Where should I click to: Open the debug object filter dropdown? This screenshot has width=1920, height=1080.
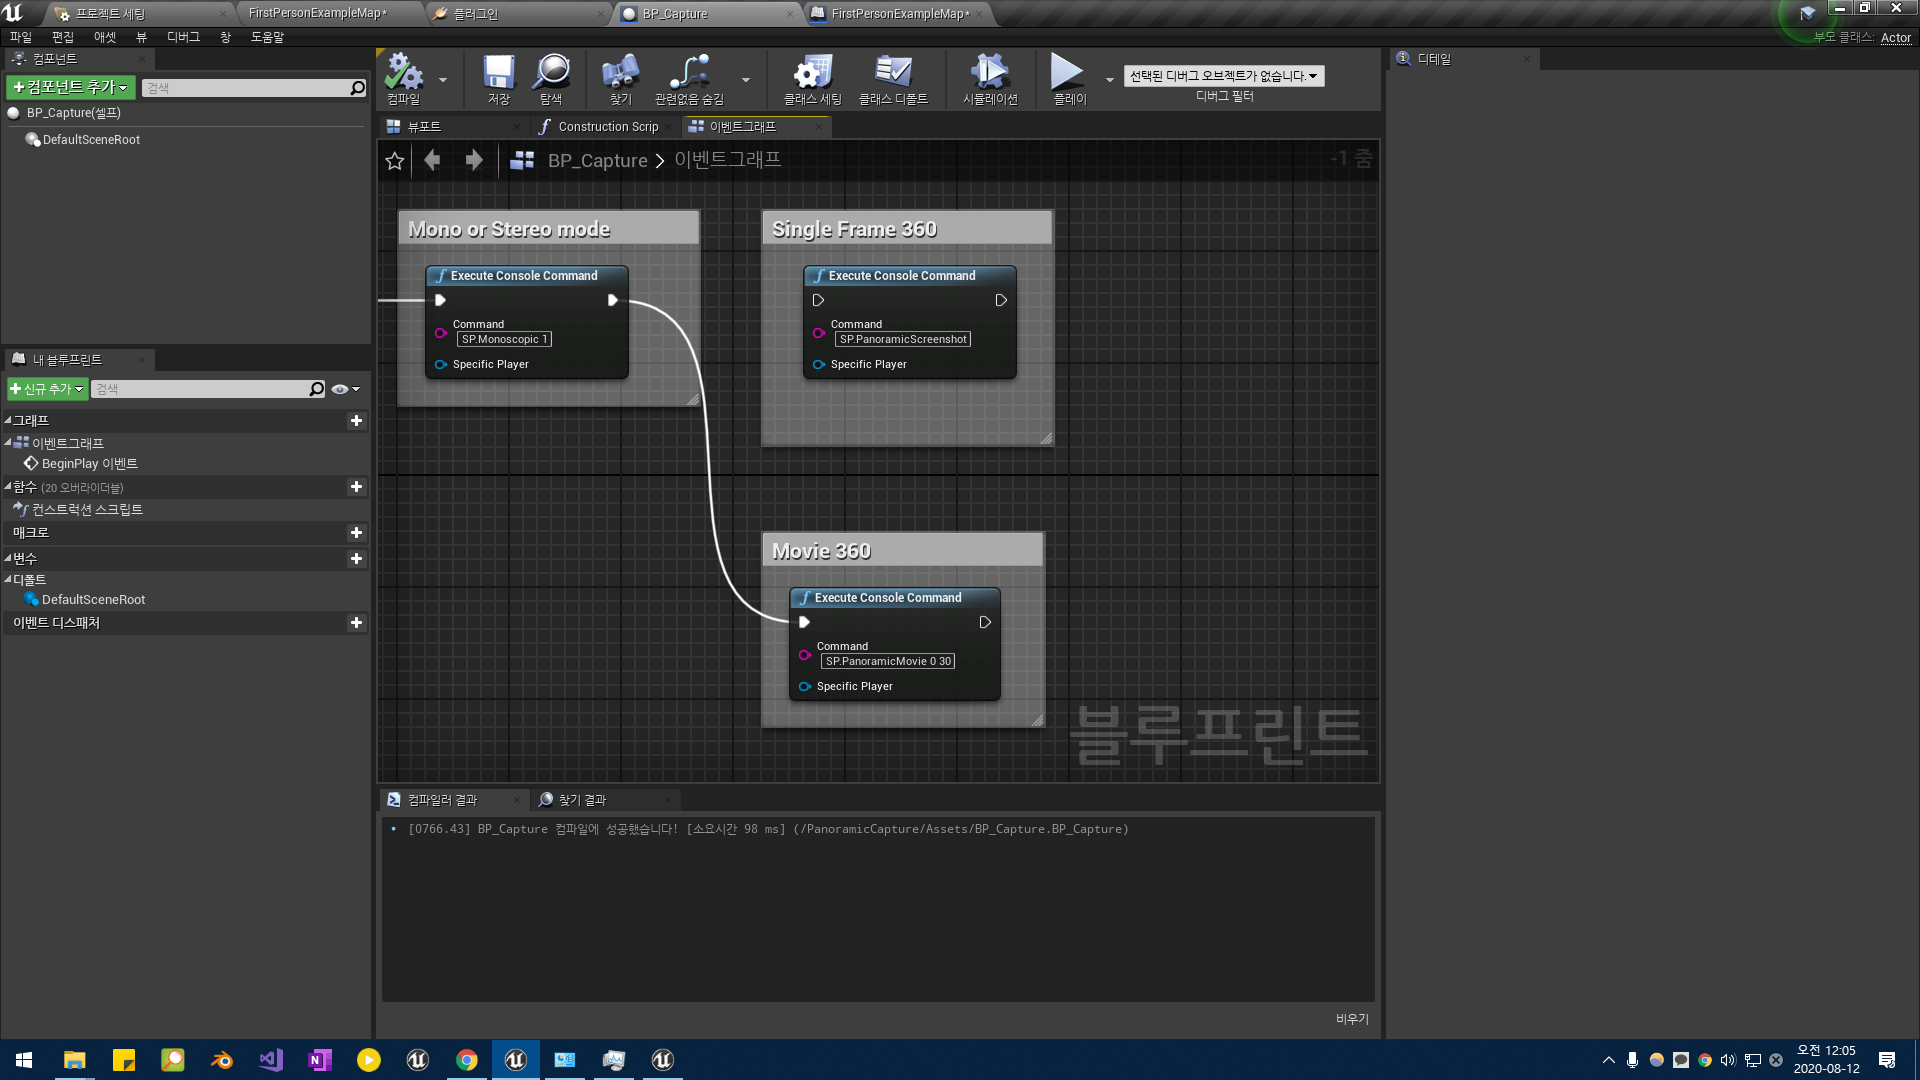pyautogui.click(x=1224, y=76)
